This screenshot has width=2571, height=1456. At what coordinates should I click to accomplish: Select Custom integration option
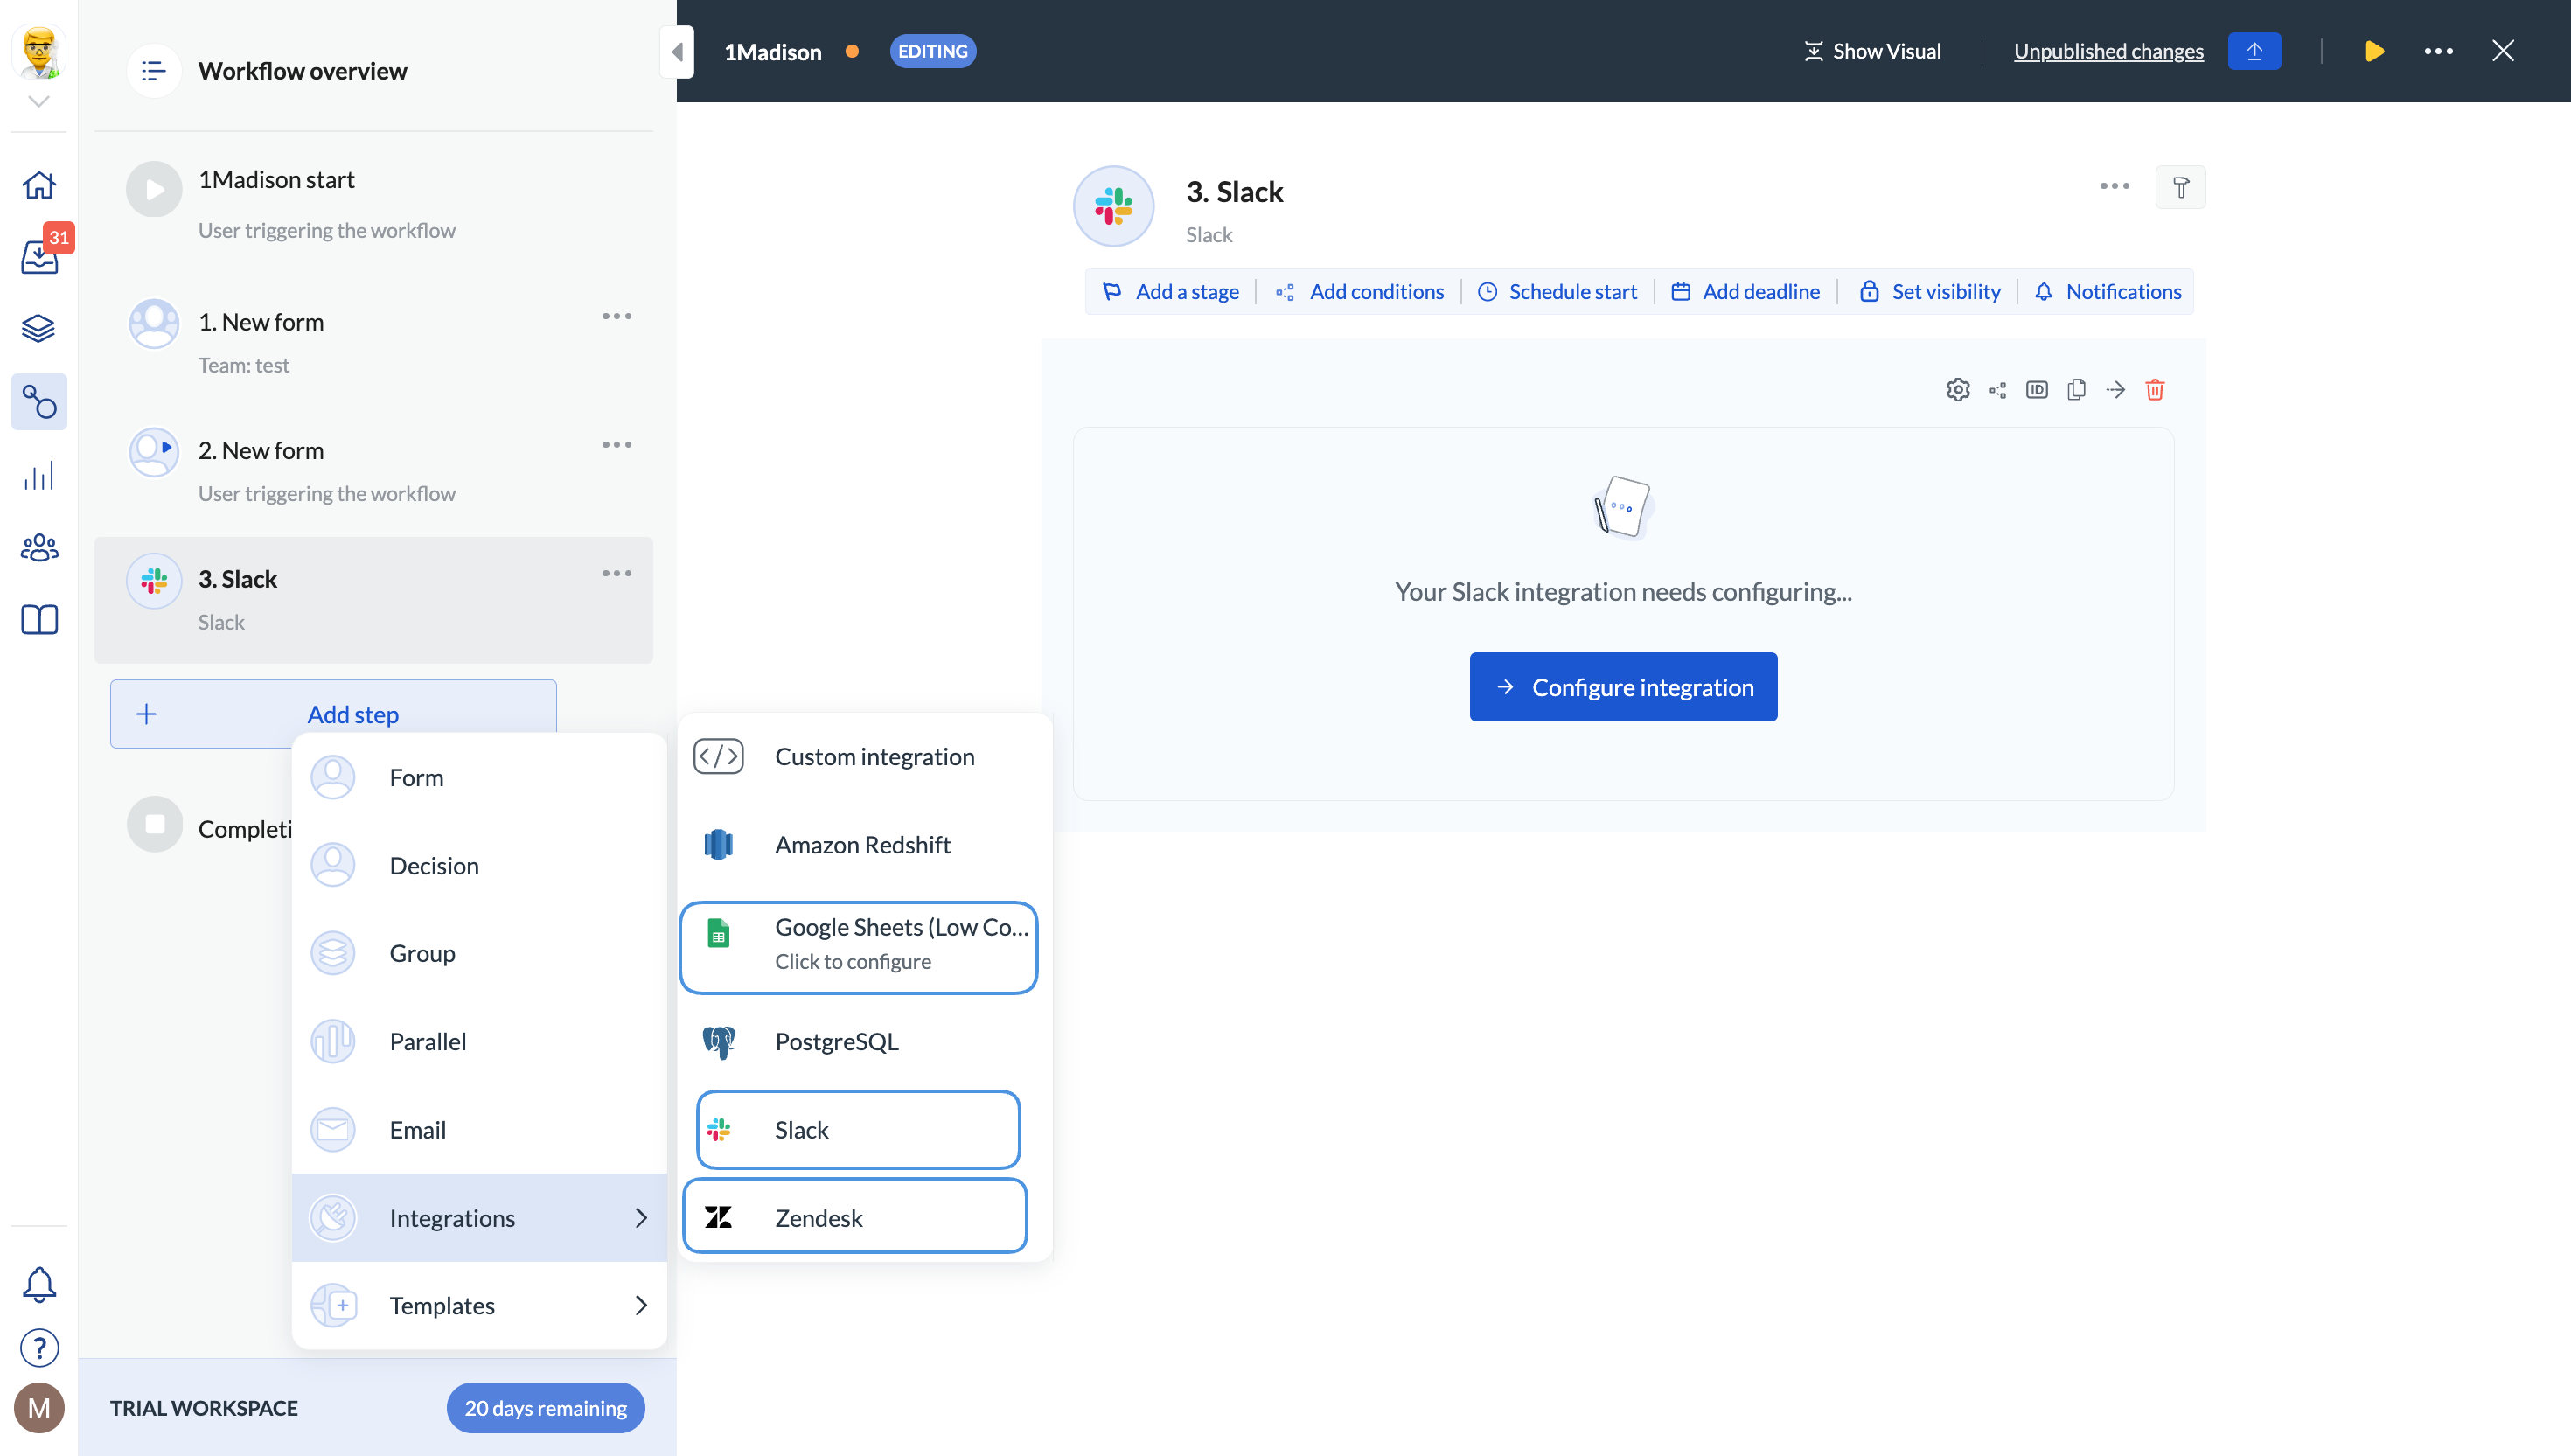pos(864,756)
